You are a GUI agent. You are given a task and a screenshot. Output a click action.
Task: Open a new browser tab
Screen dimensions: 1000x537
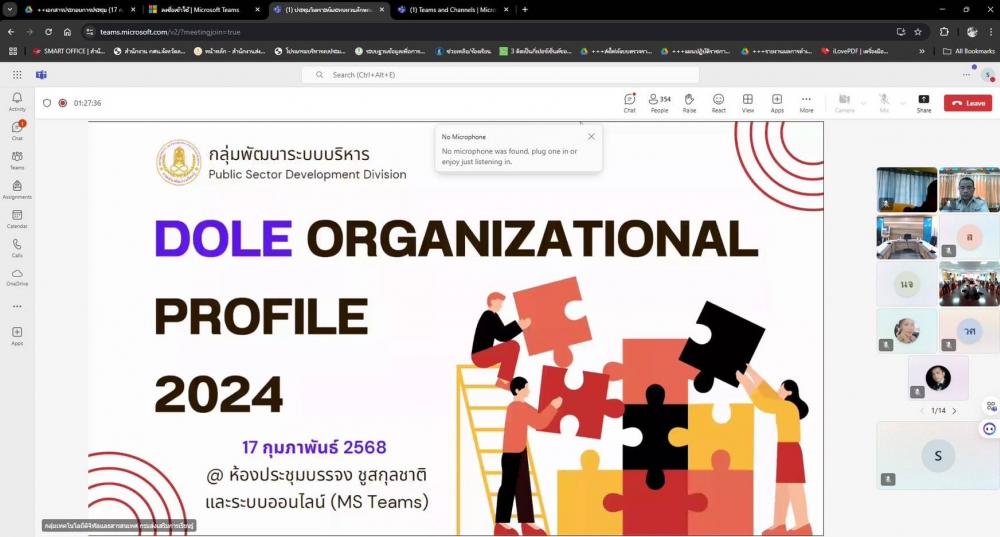coord(525,10)
